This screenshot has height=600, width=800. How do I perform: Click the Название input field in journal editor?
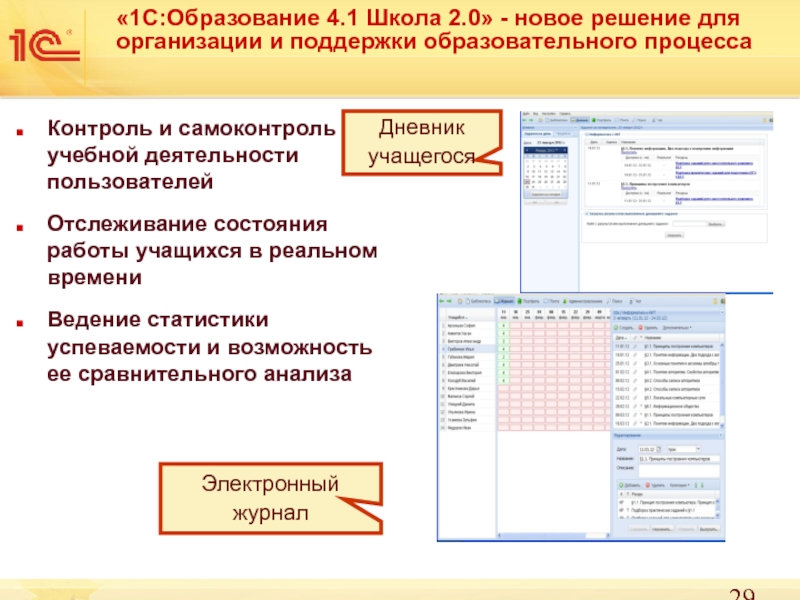679,459
